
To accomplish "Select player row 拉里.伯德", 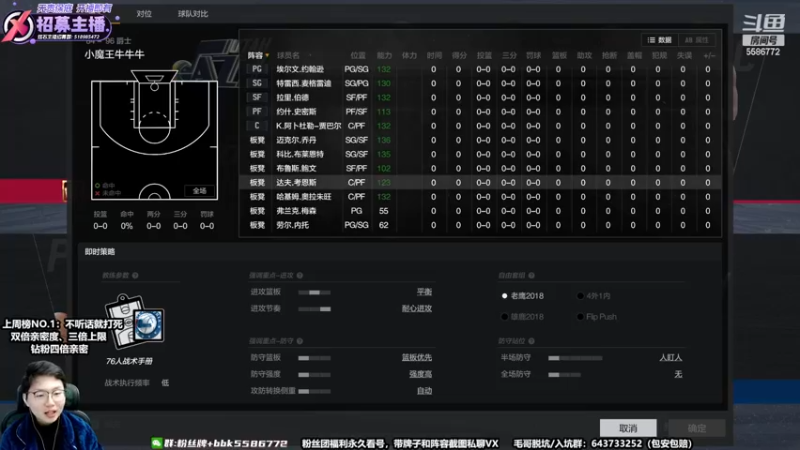I will (480, 97).
